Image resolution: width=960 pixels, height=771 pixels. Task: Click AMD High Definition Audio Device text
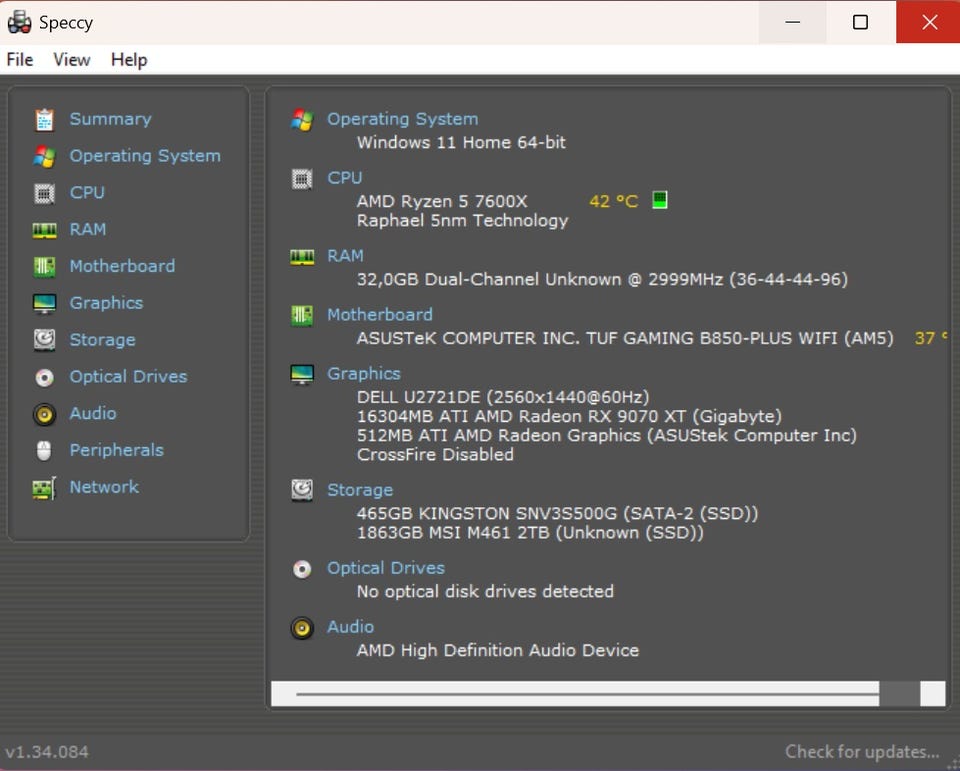498,650
